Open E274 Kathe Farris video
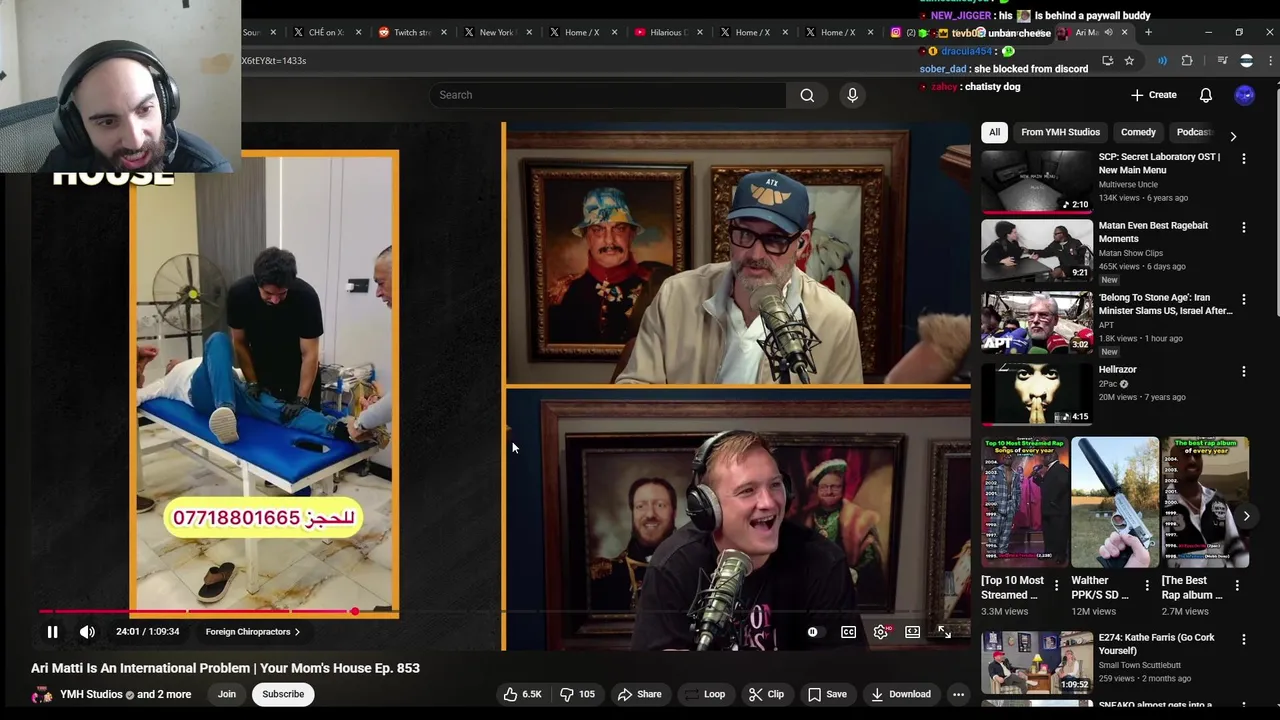 (x=1037, y=663)
